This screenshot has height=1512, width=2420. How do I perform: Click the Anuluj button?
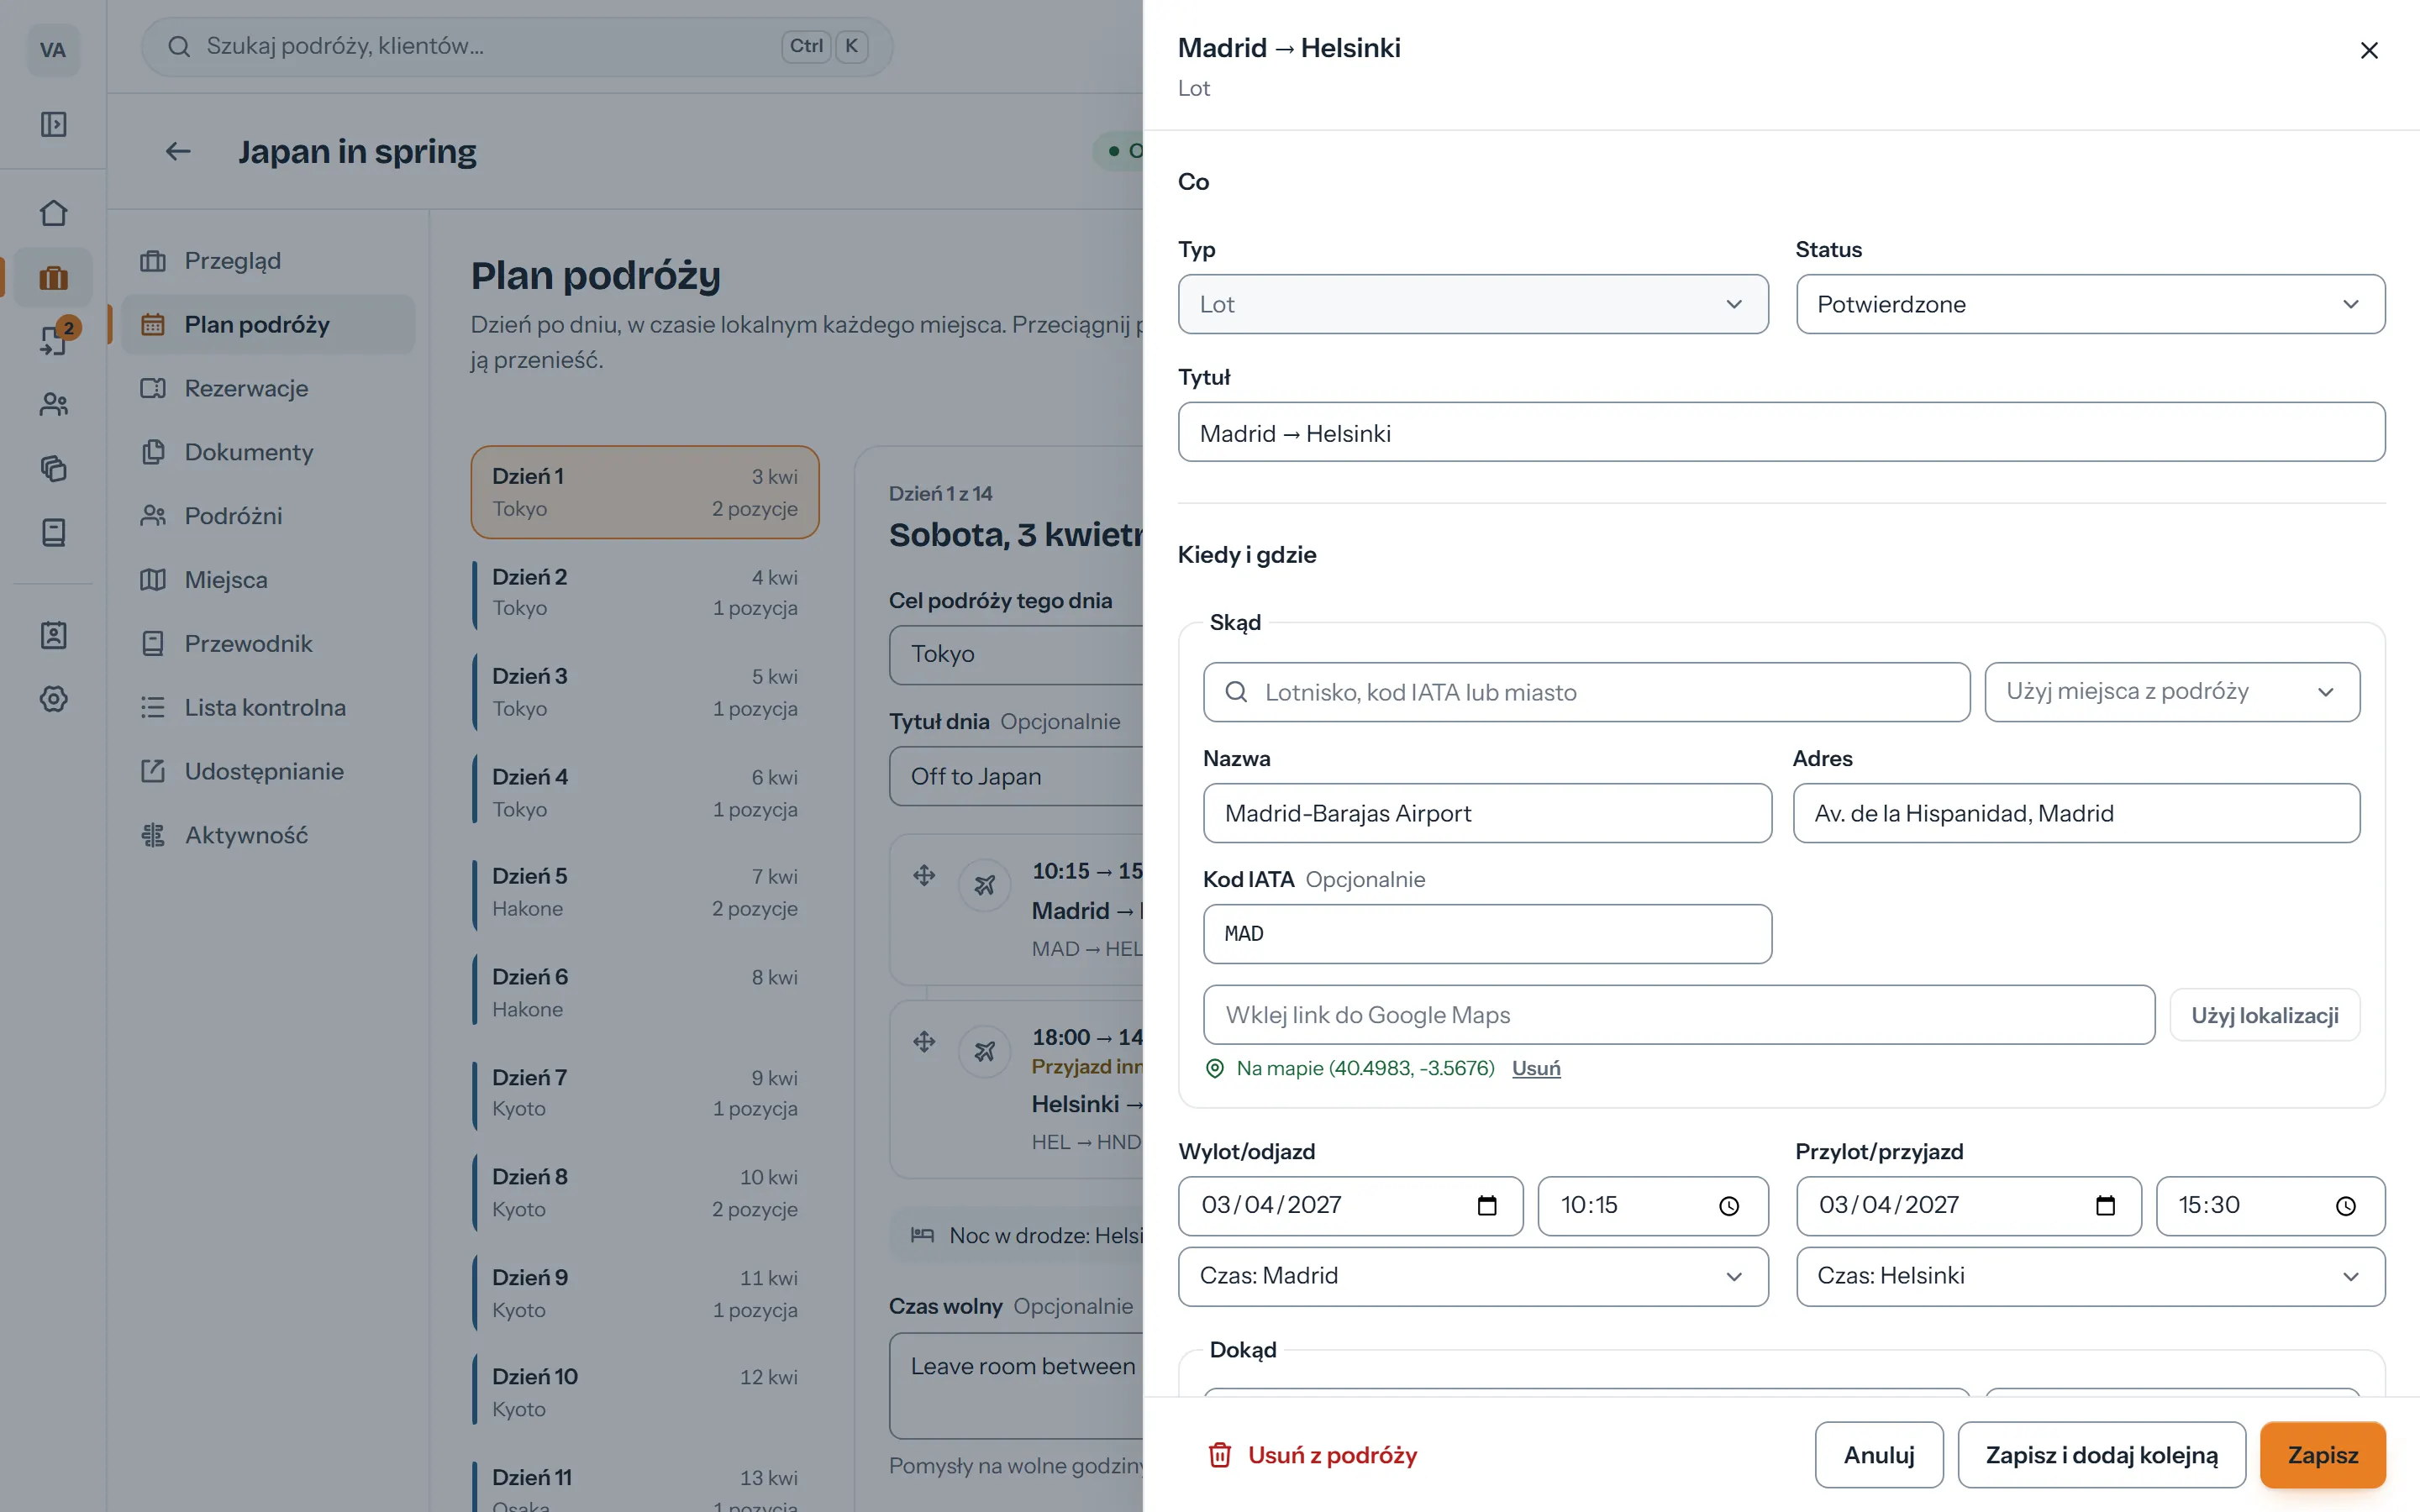(1879, 1455)
